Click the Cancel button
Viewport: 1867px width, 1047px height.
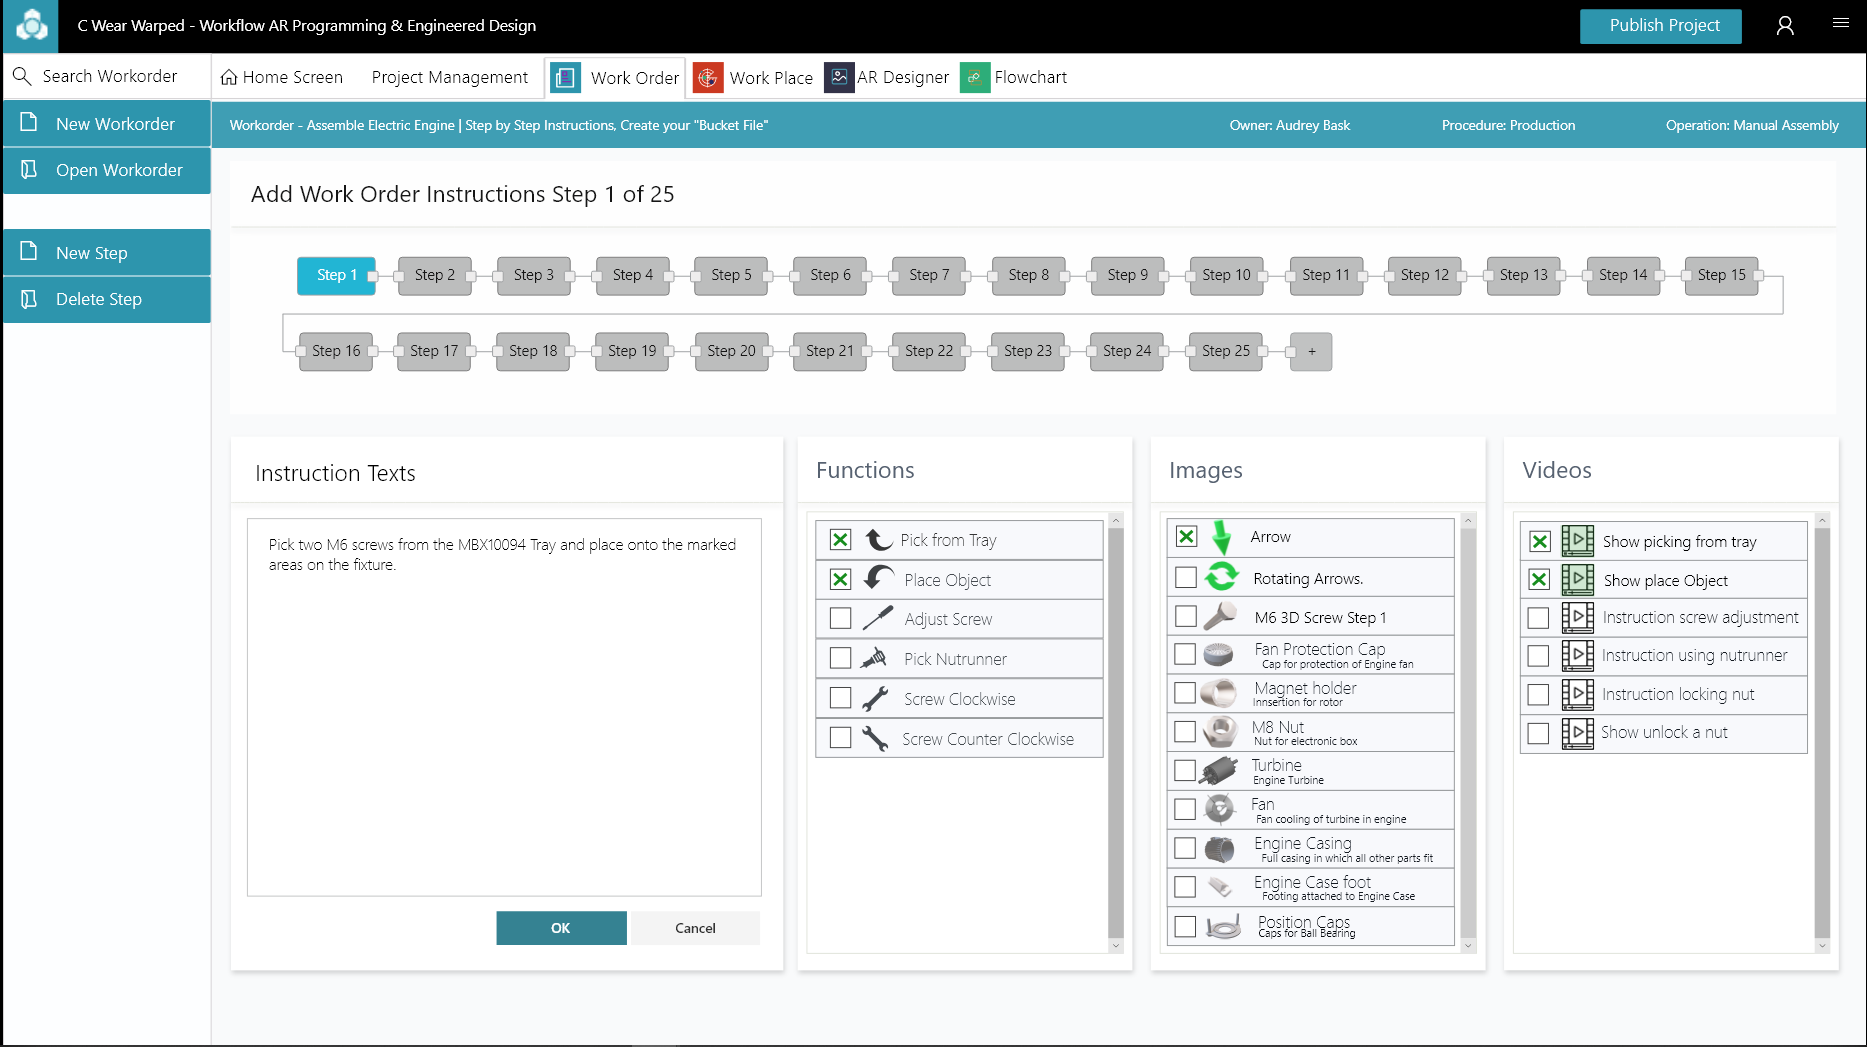(x=695, y=928)
